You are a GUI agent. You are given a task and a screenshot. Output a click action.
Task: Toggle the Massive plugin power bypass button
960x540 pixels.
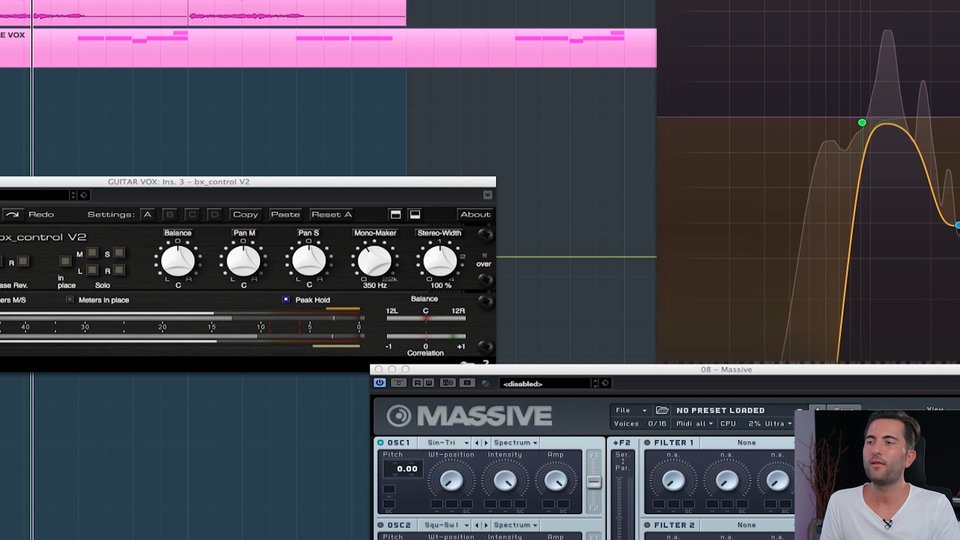tap(380, 383)
